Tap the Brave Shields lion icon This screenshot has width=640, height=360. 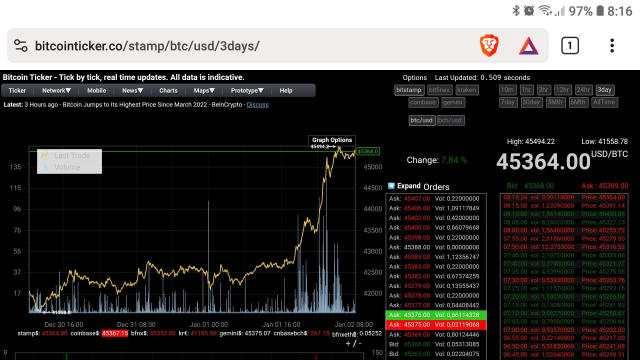[x=489, y=46]
